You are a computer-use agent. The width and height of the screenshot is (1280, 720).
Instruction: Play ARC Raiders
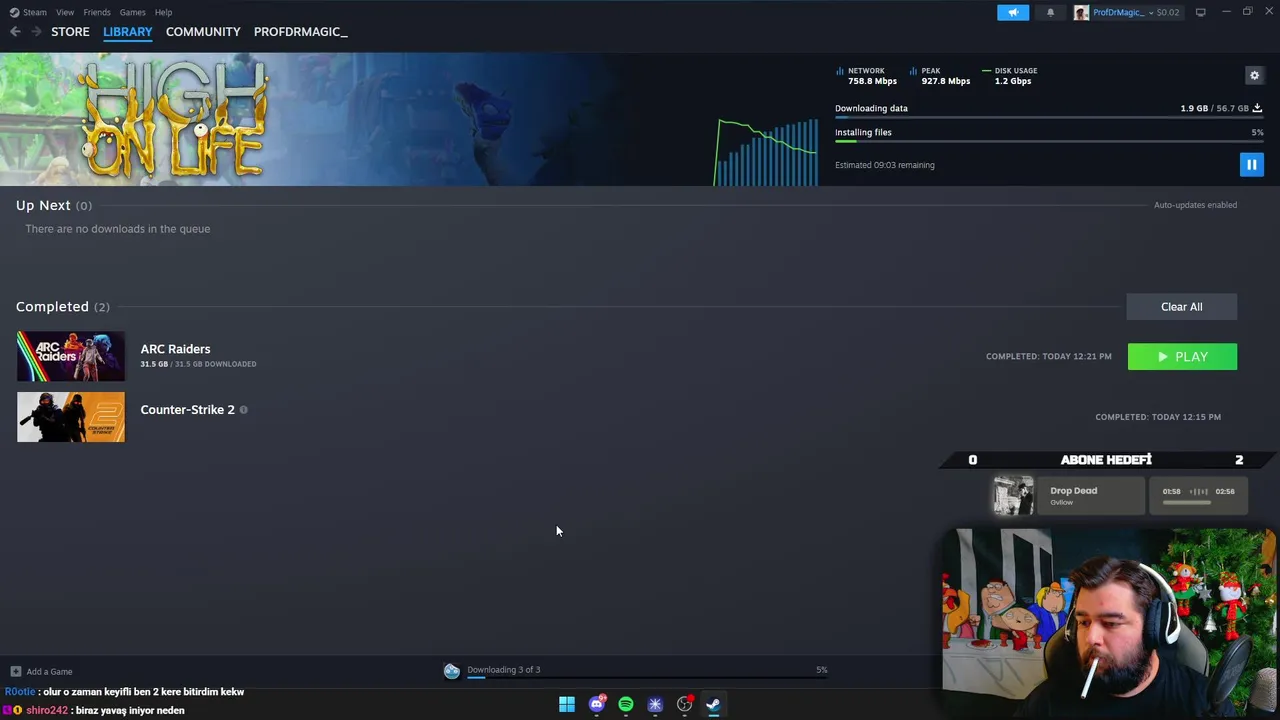pos(1182,357)
